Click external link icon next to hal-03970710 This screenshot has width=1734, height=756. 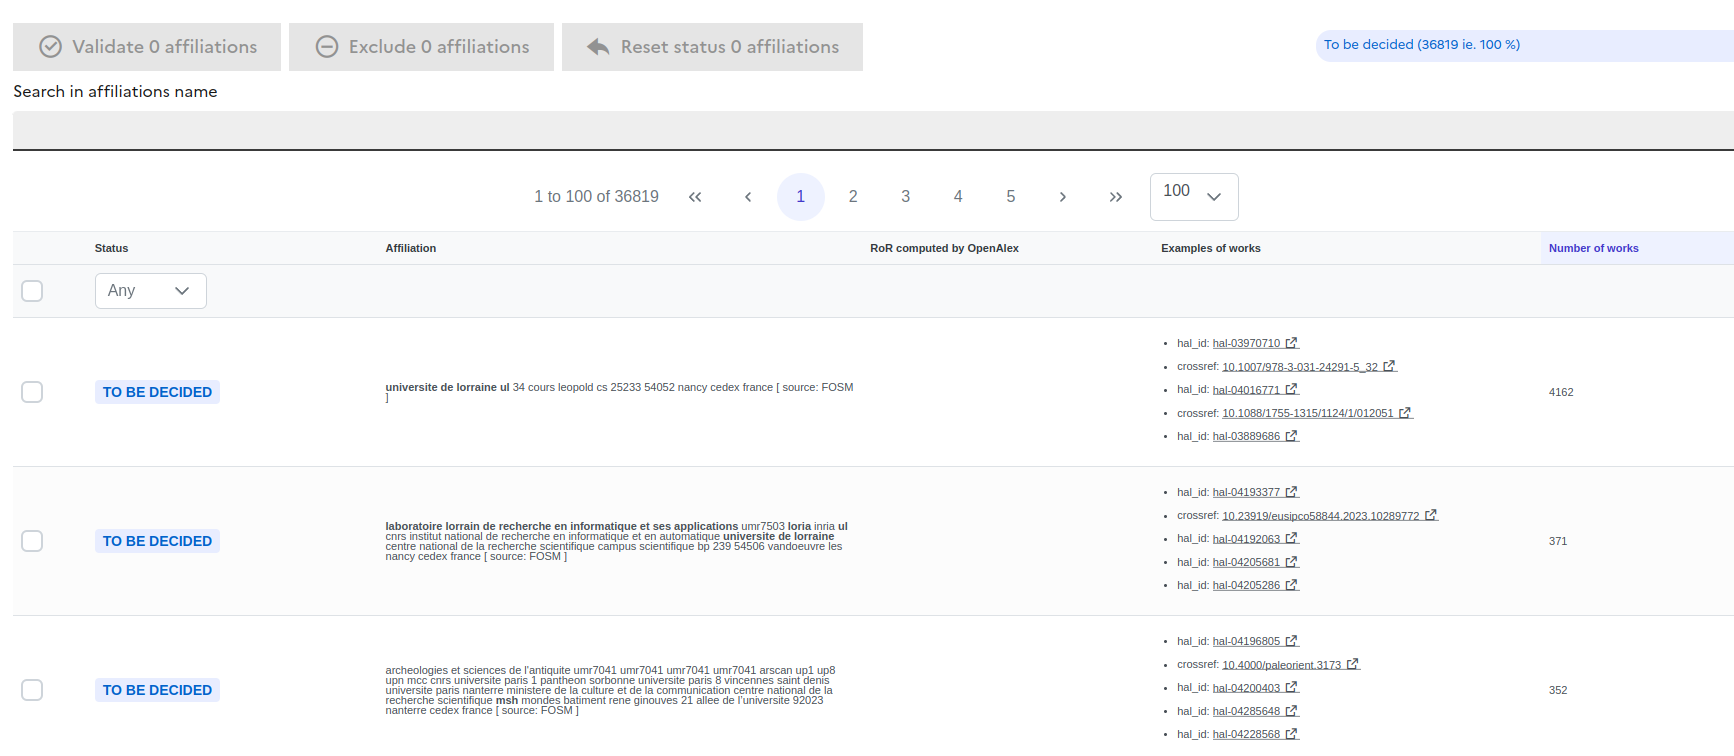(x=1291, y=343)
